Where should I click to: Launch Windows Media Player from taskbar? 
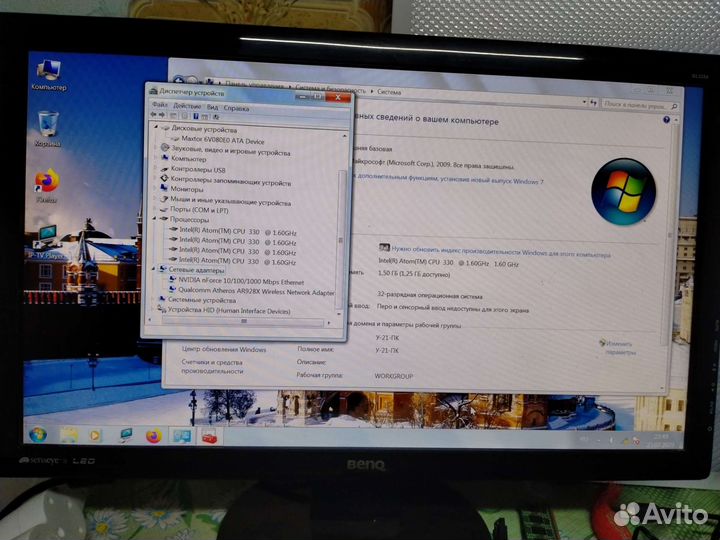95,435
